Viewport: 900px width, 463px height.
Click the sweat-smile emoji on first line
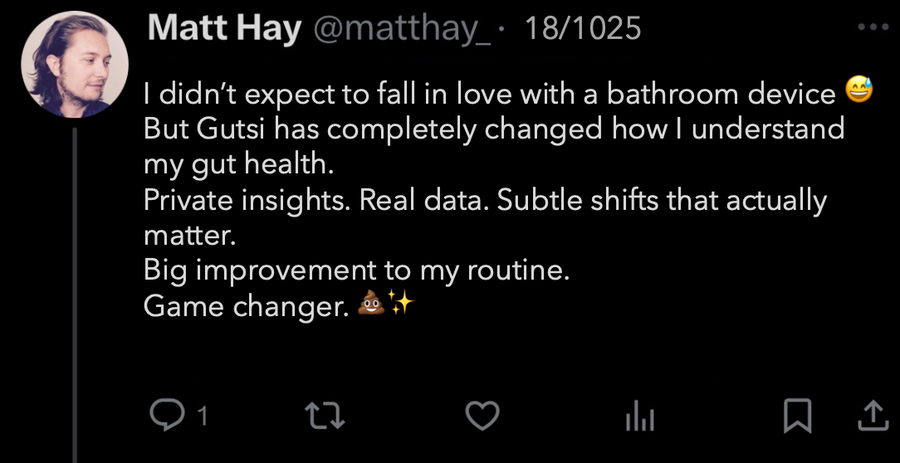tap(858, 93)
